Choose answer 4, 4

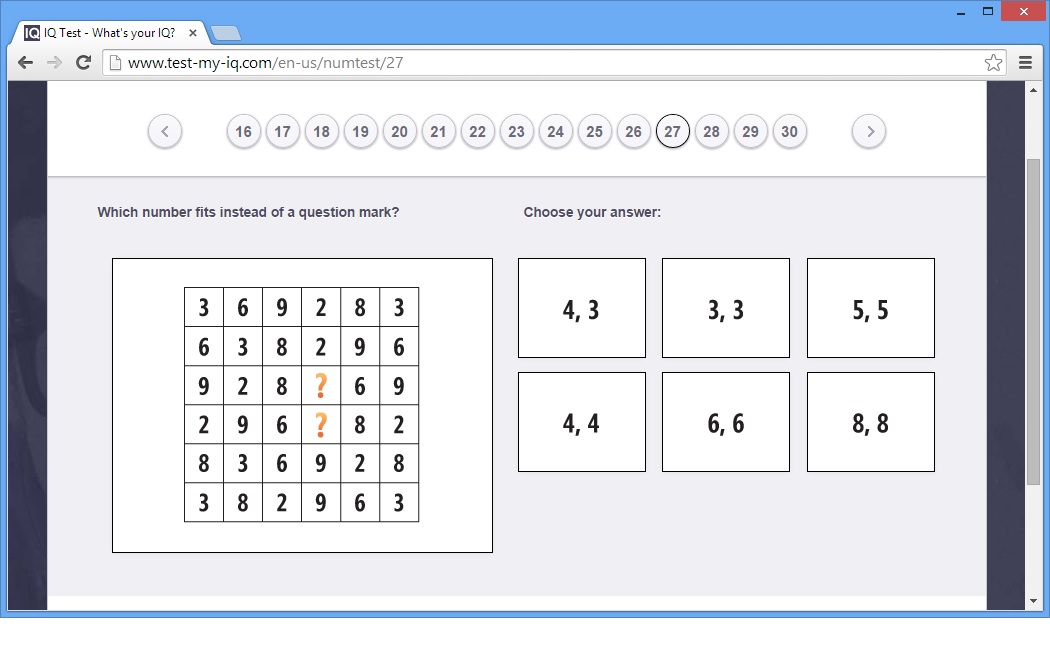tap(582, 422)
